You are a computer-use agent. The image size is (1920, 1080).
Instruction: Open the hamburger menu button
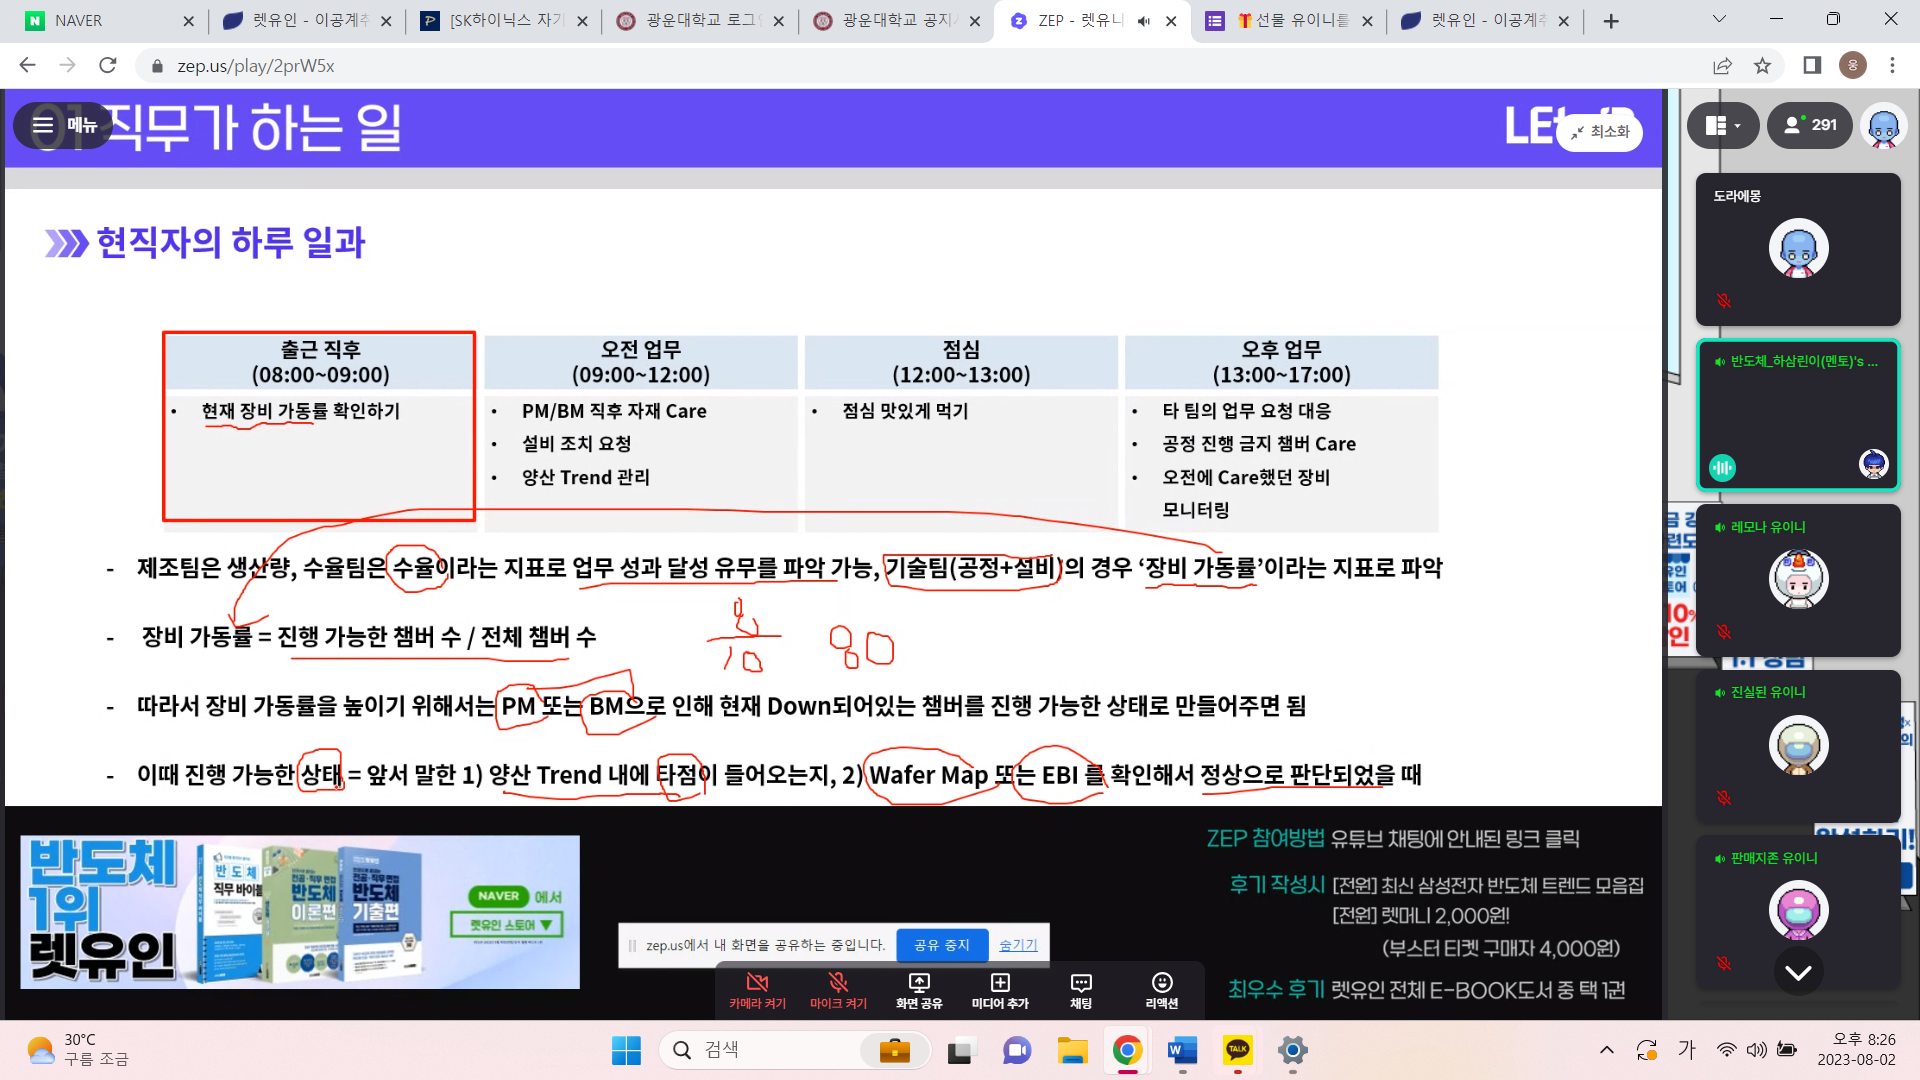click(62, 125)
